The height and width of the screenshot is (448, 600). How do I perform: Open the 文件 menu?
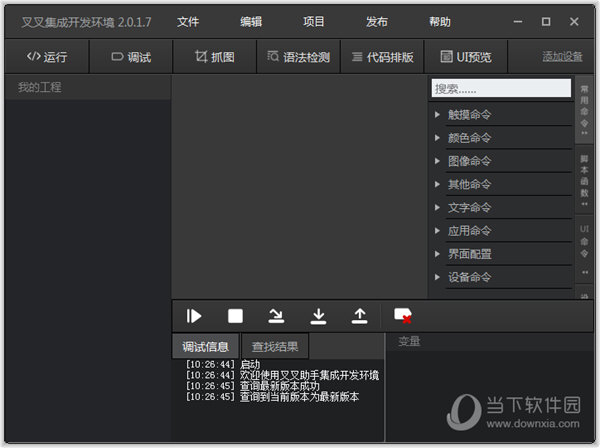point(188,22)
